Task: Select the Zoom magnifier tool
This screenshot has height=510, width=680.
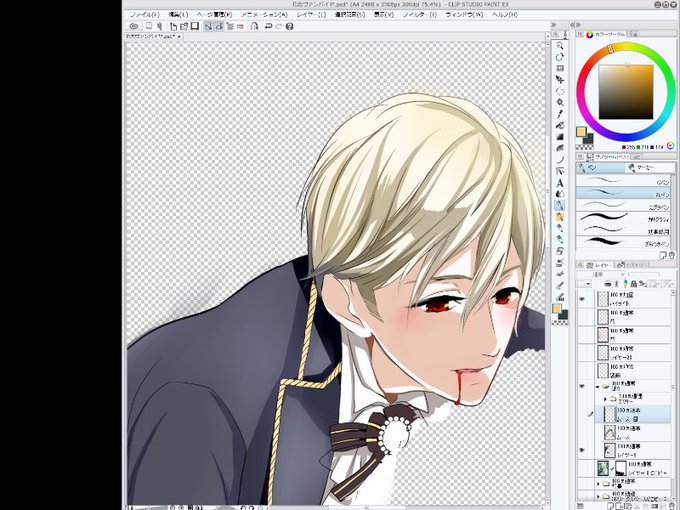Action: (560, 46)
